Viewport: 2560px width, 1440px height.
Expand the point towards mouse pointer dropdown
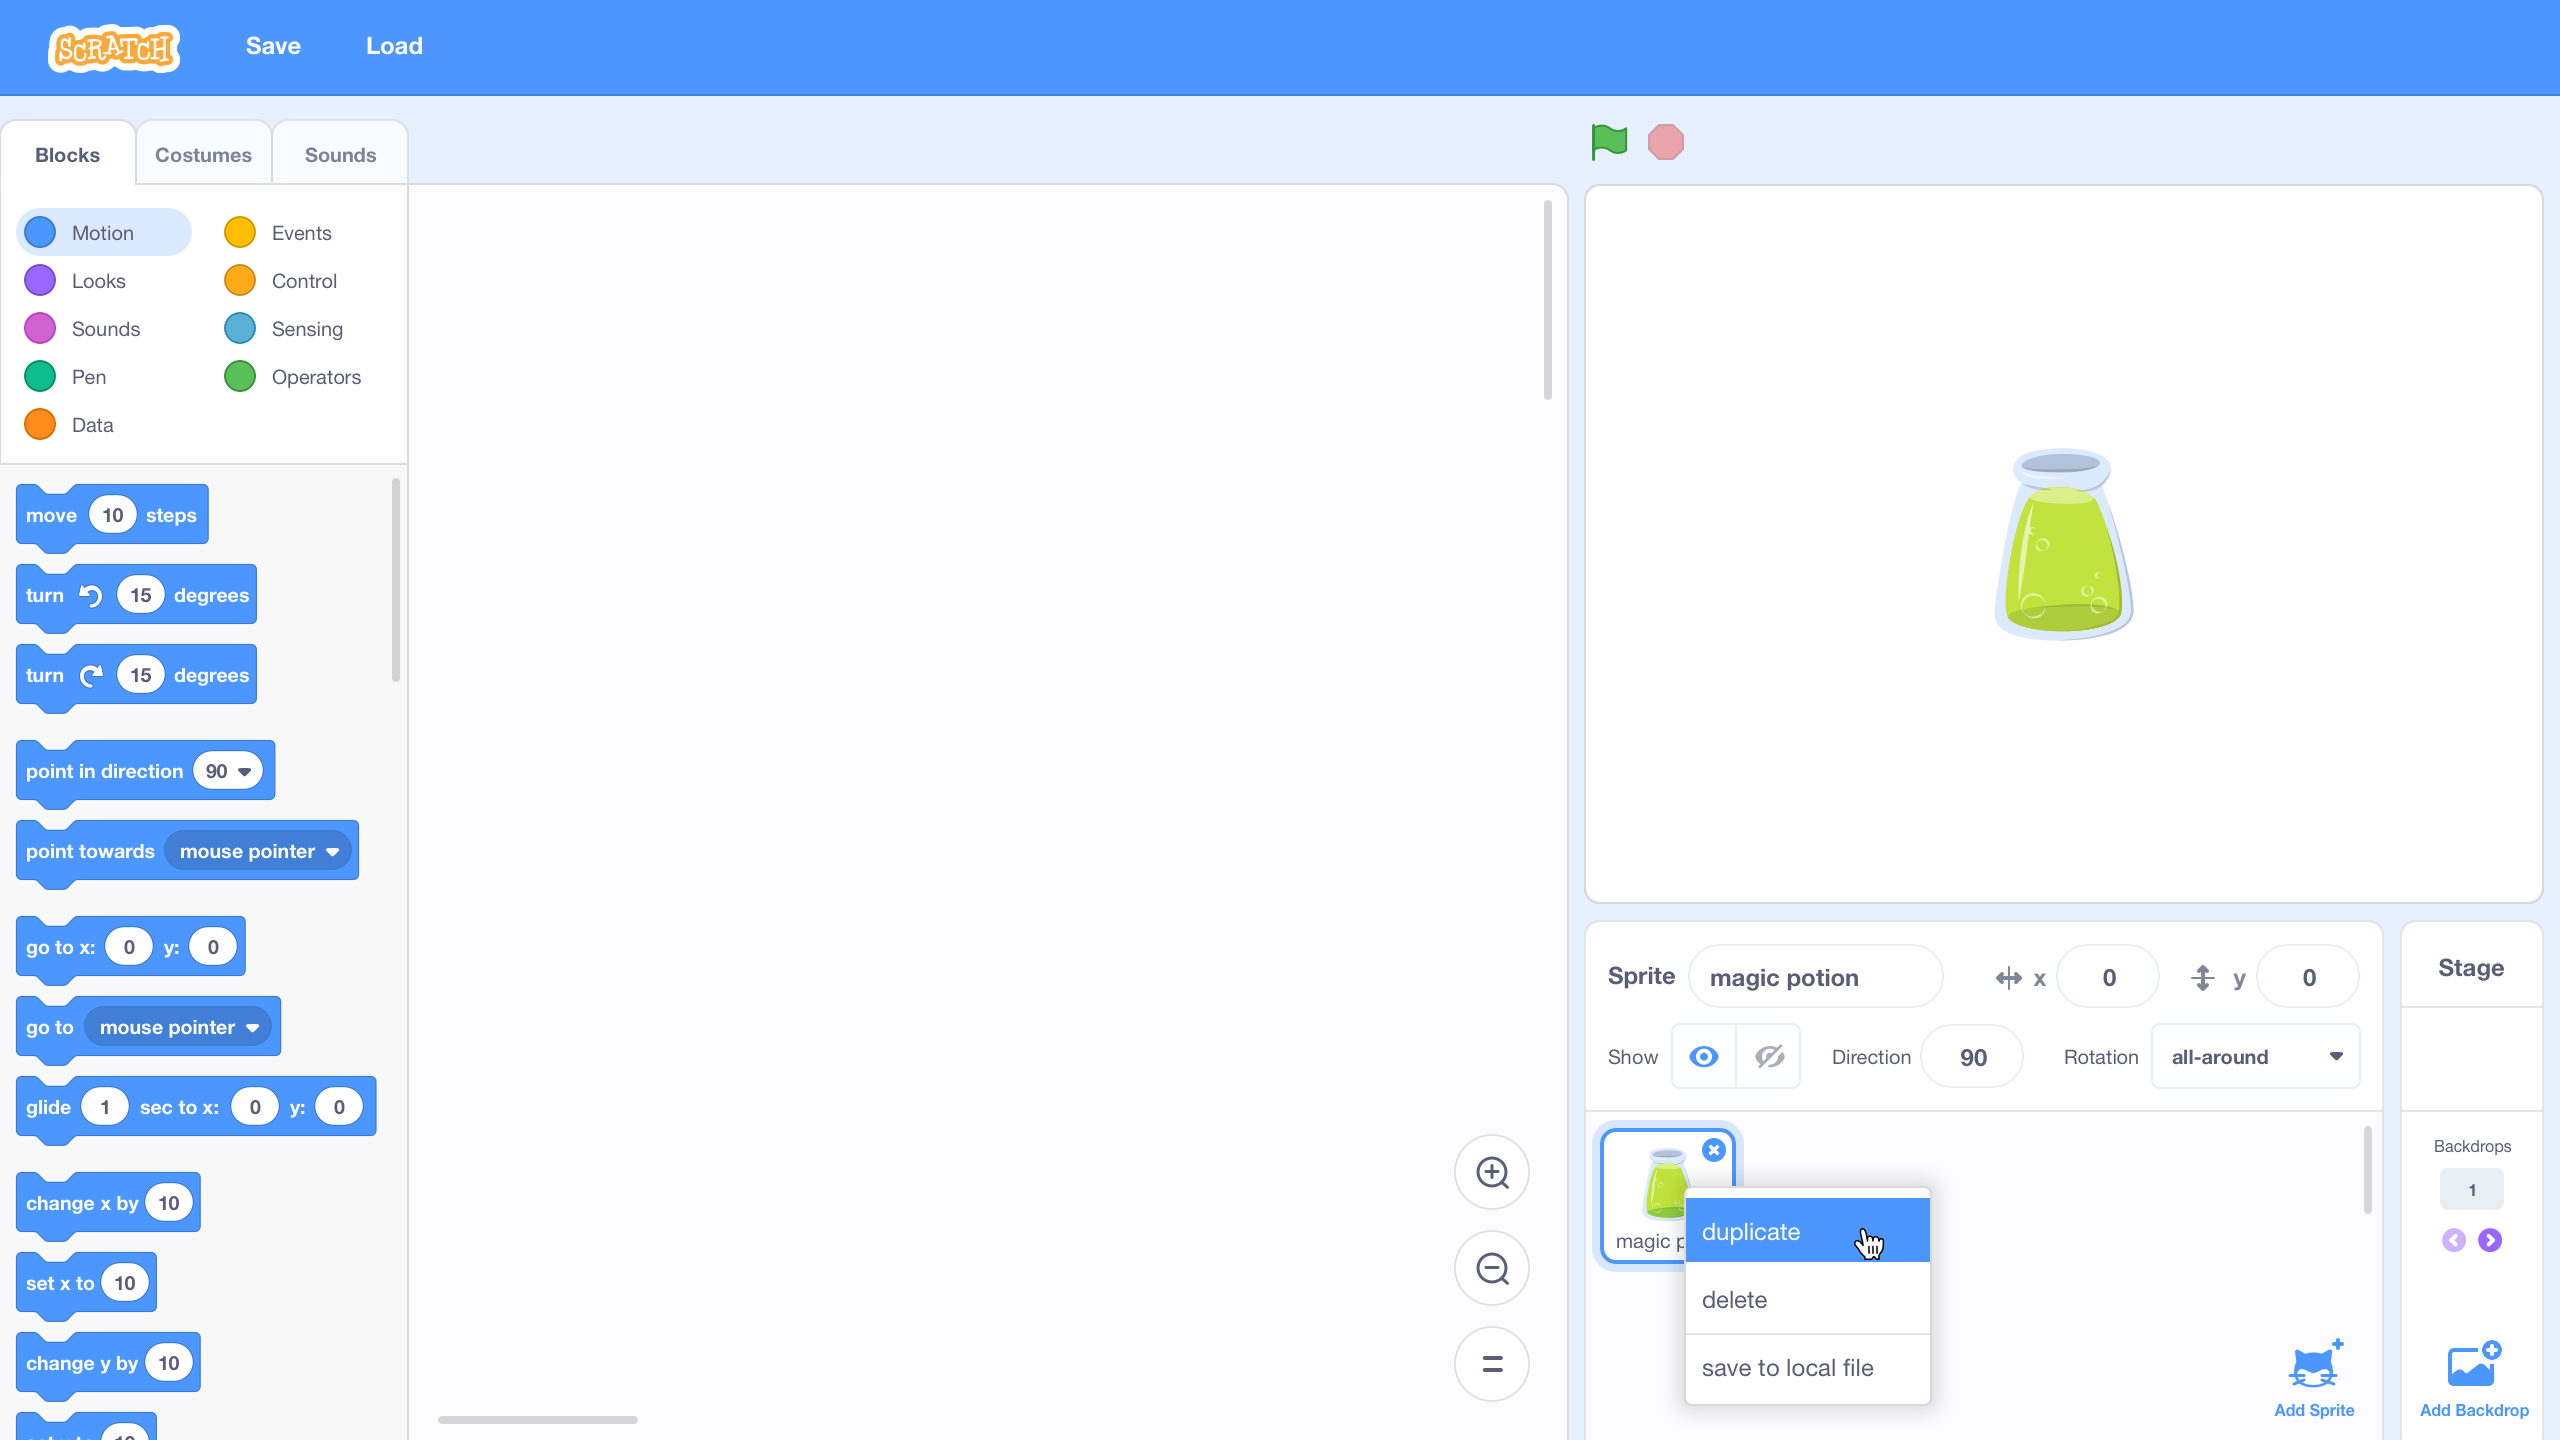331,851
